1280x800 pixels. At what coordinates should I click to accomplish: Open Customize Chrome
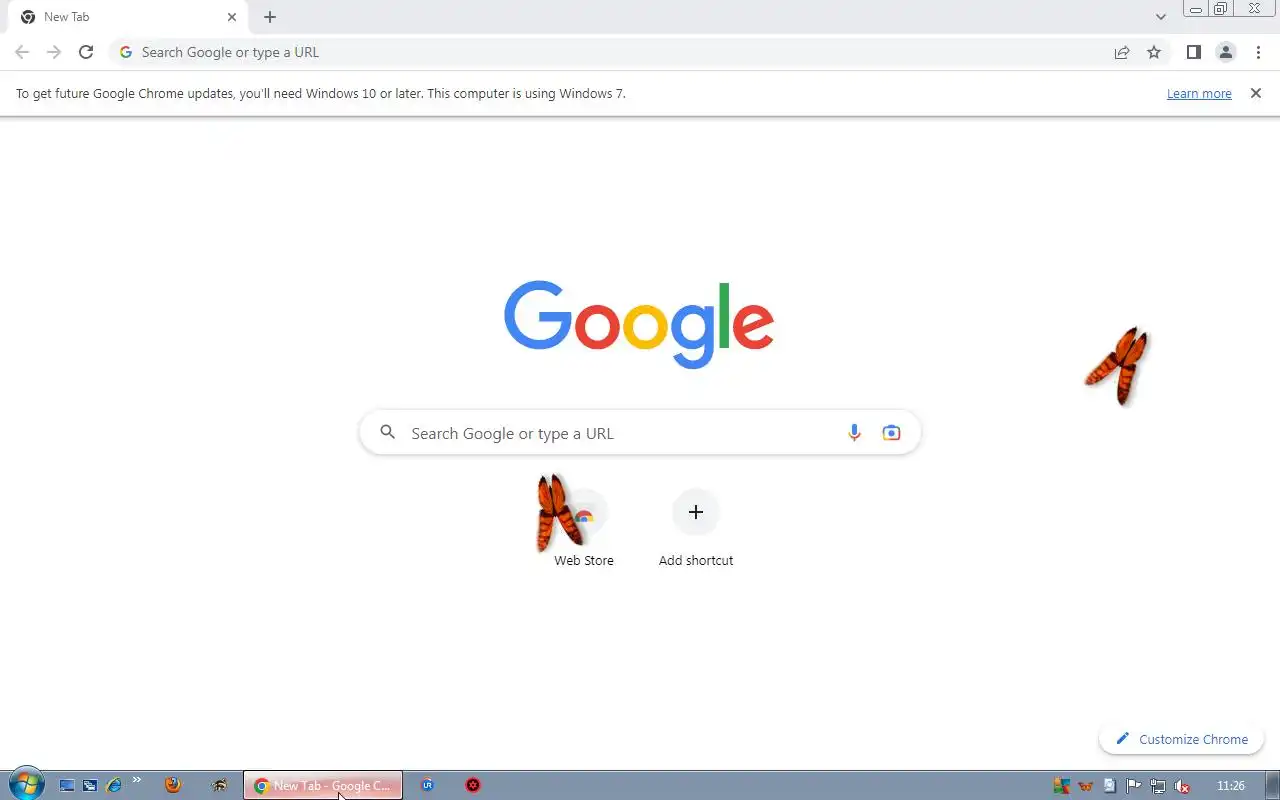pyautogui.click(x=1181, y=739)
